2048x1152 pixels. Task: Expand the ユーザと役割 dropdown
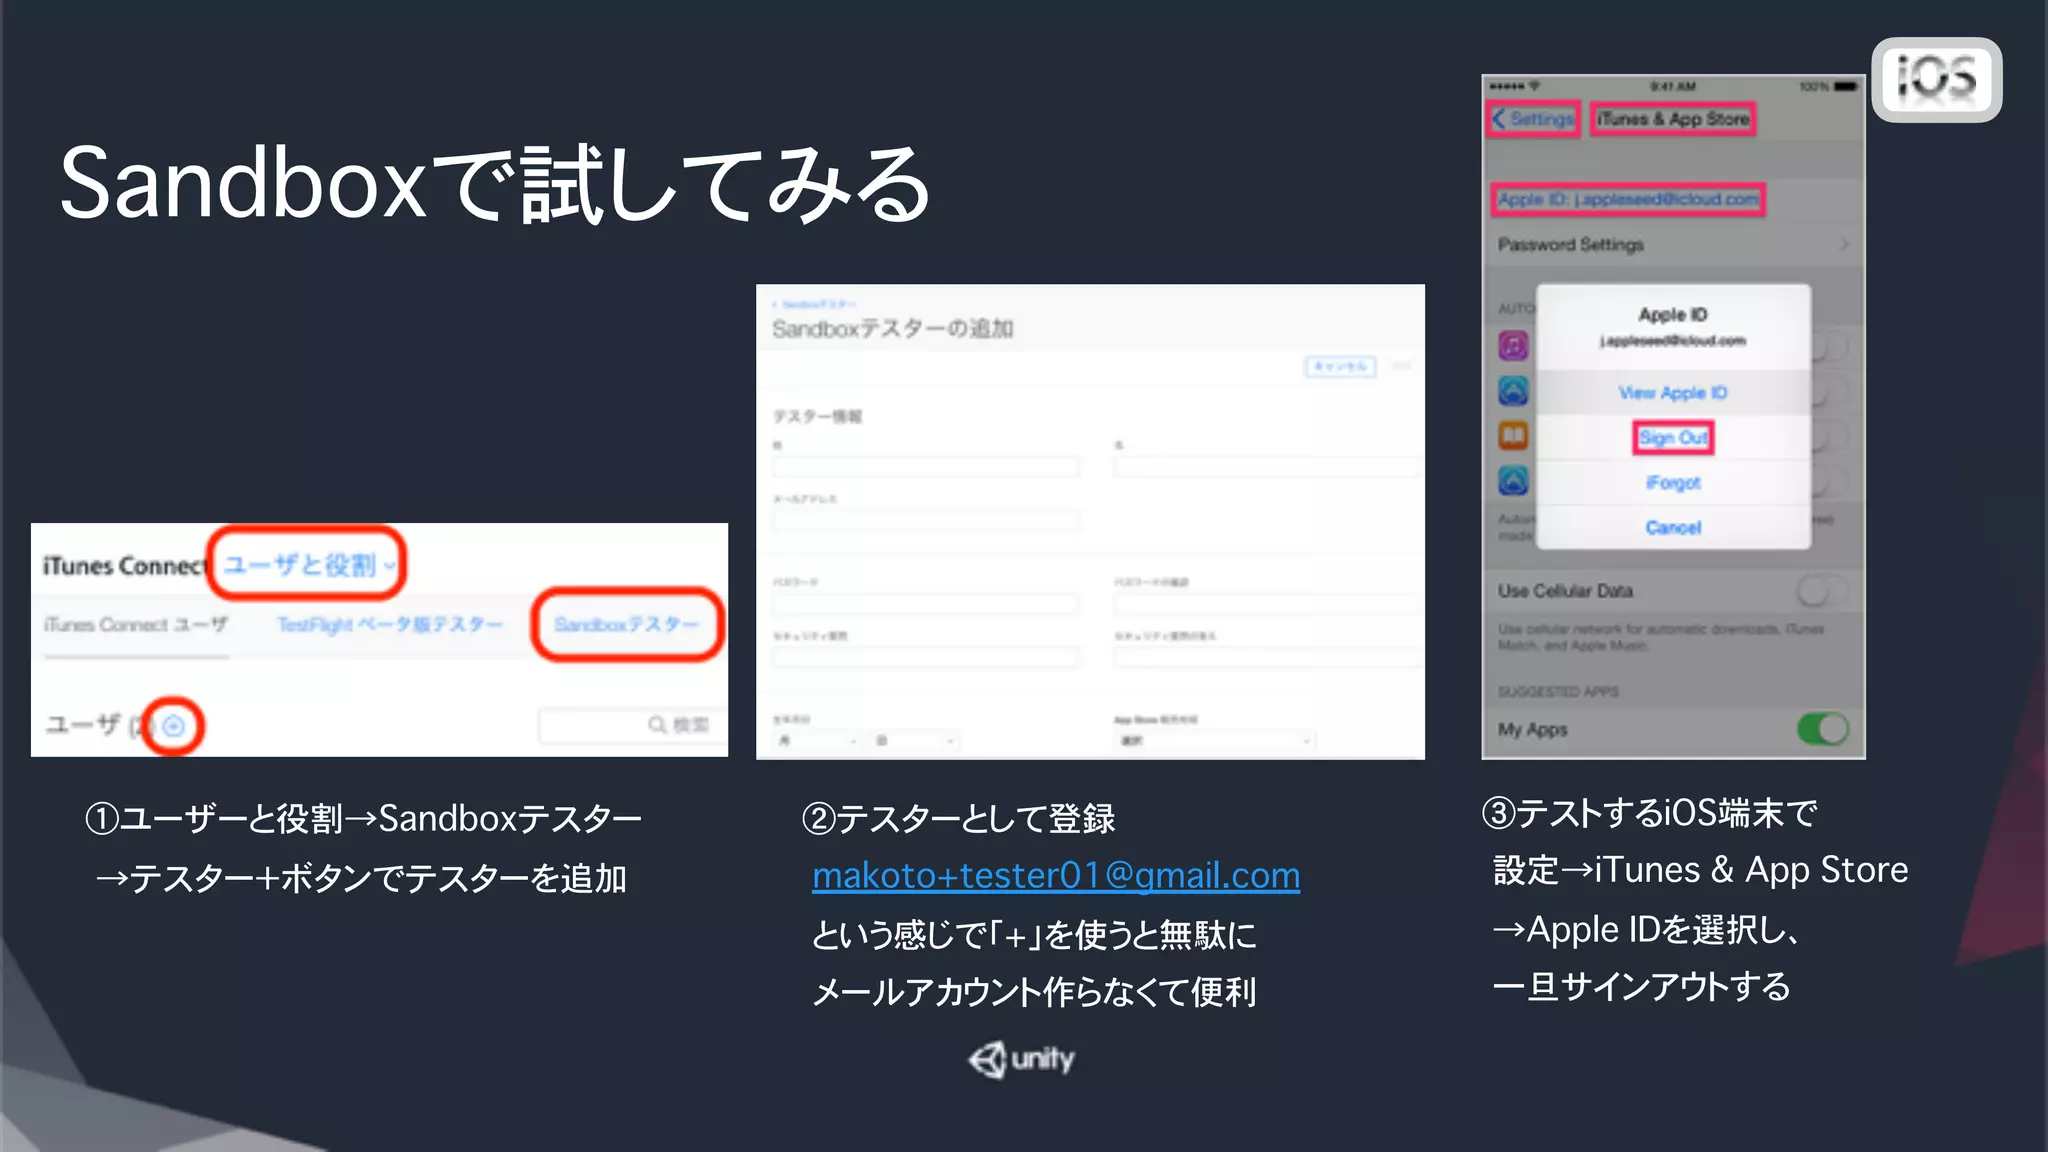(309, 565)
